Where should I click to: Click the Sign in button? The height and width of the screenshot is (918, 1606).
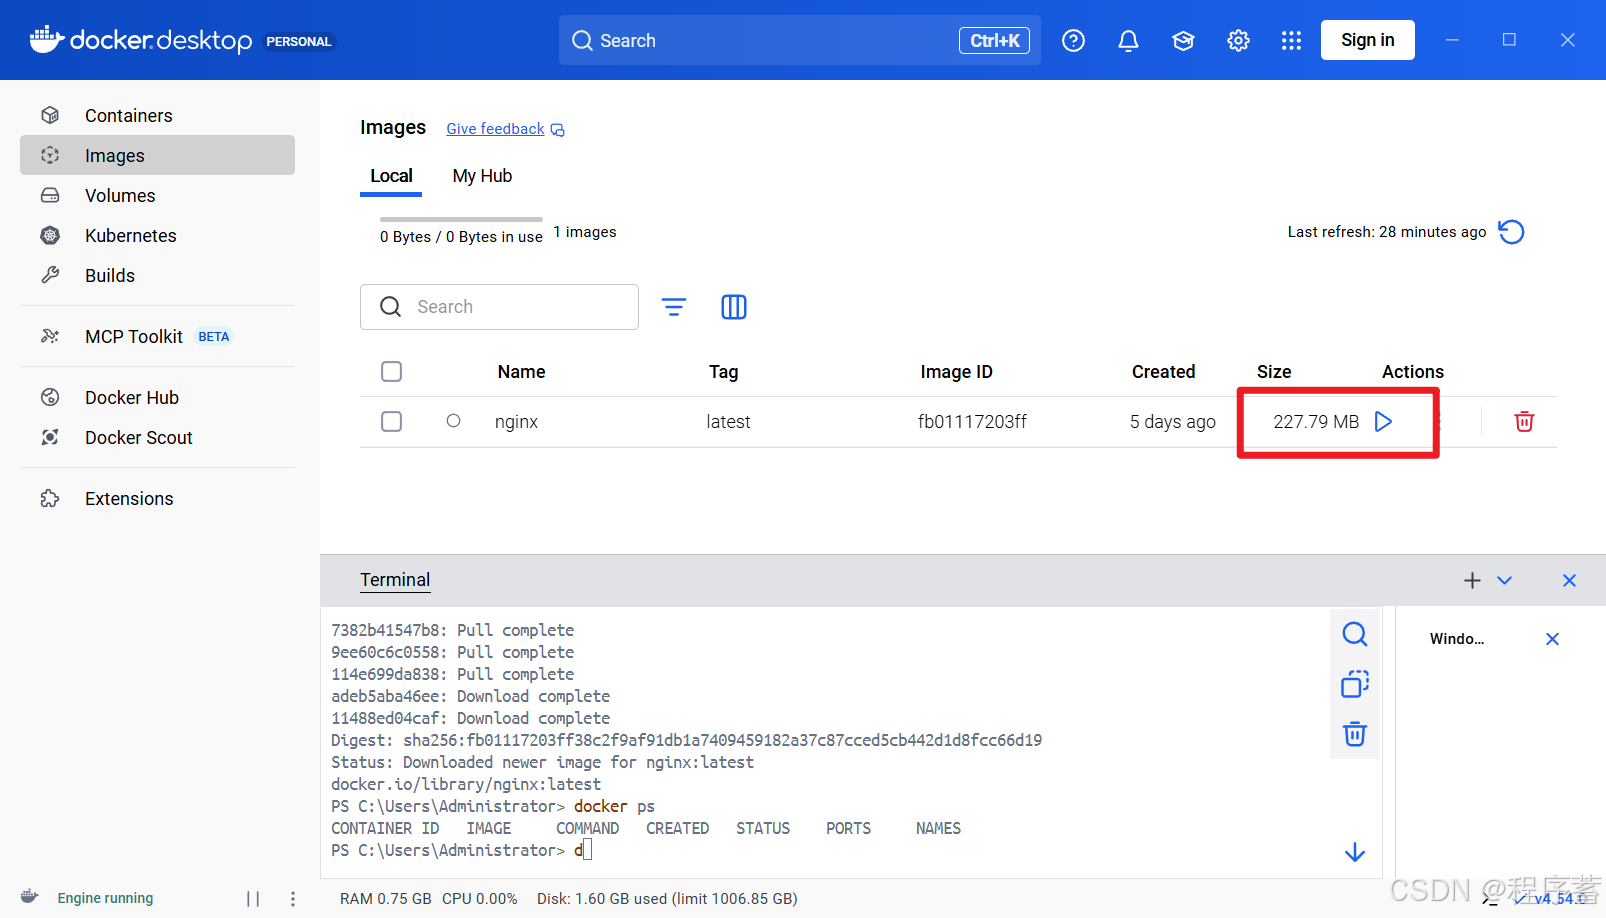click(x=1367, y=40)
